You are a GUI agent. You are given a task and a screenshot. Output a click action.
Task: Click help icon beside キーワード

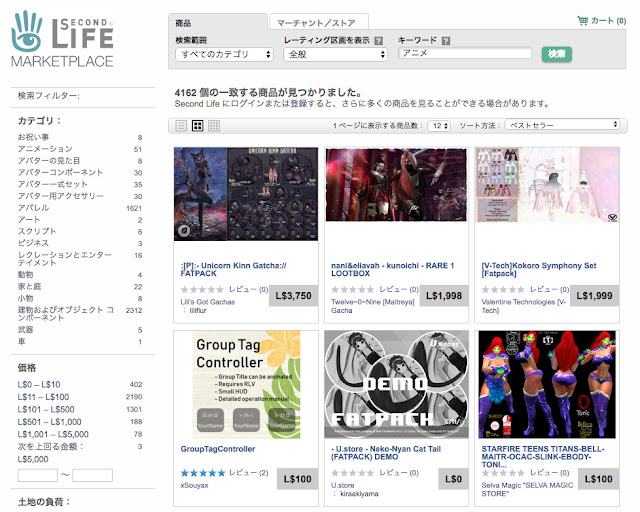point(446,40)
